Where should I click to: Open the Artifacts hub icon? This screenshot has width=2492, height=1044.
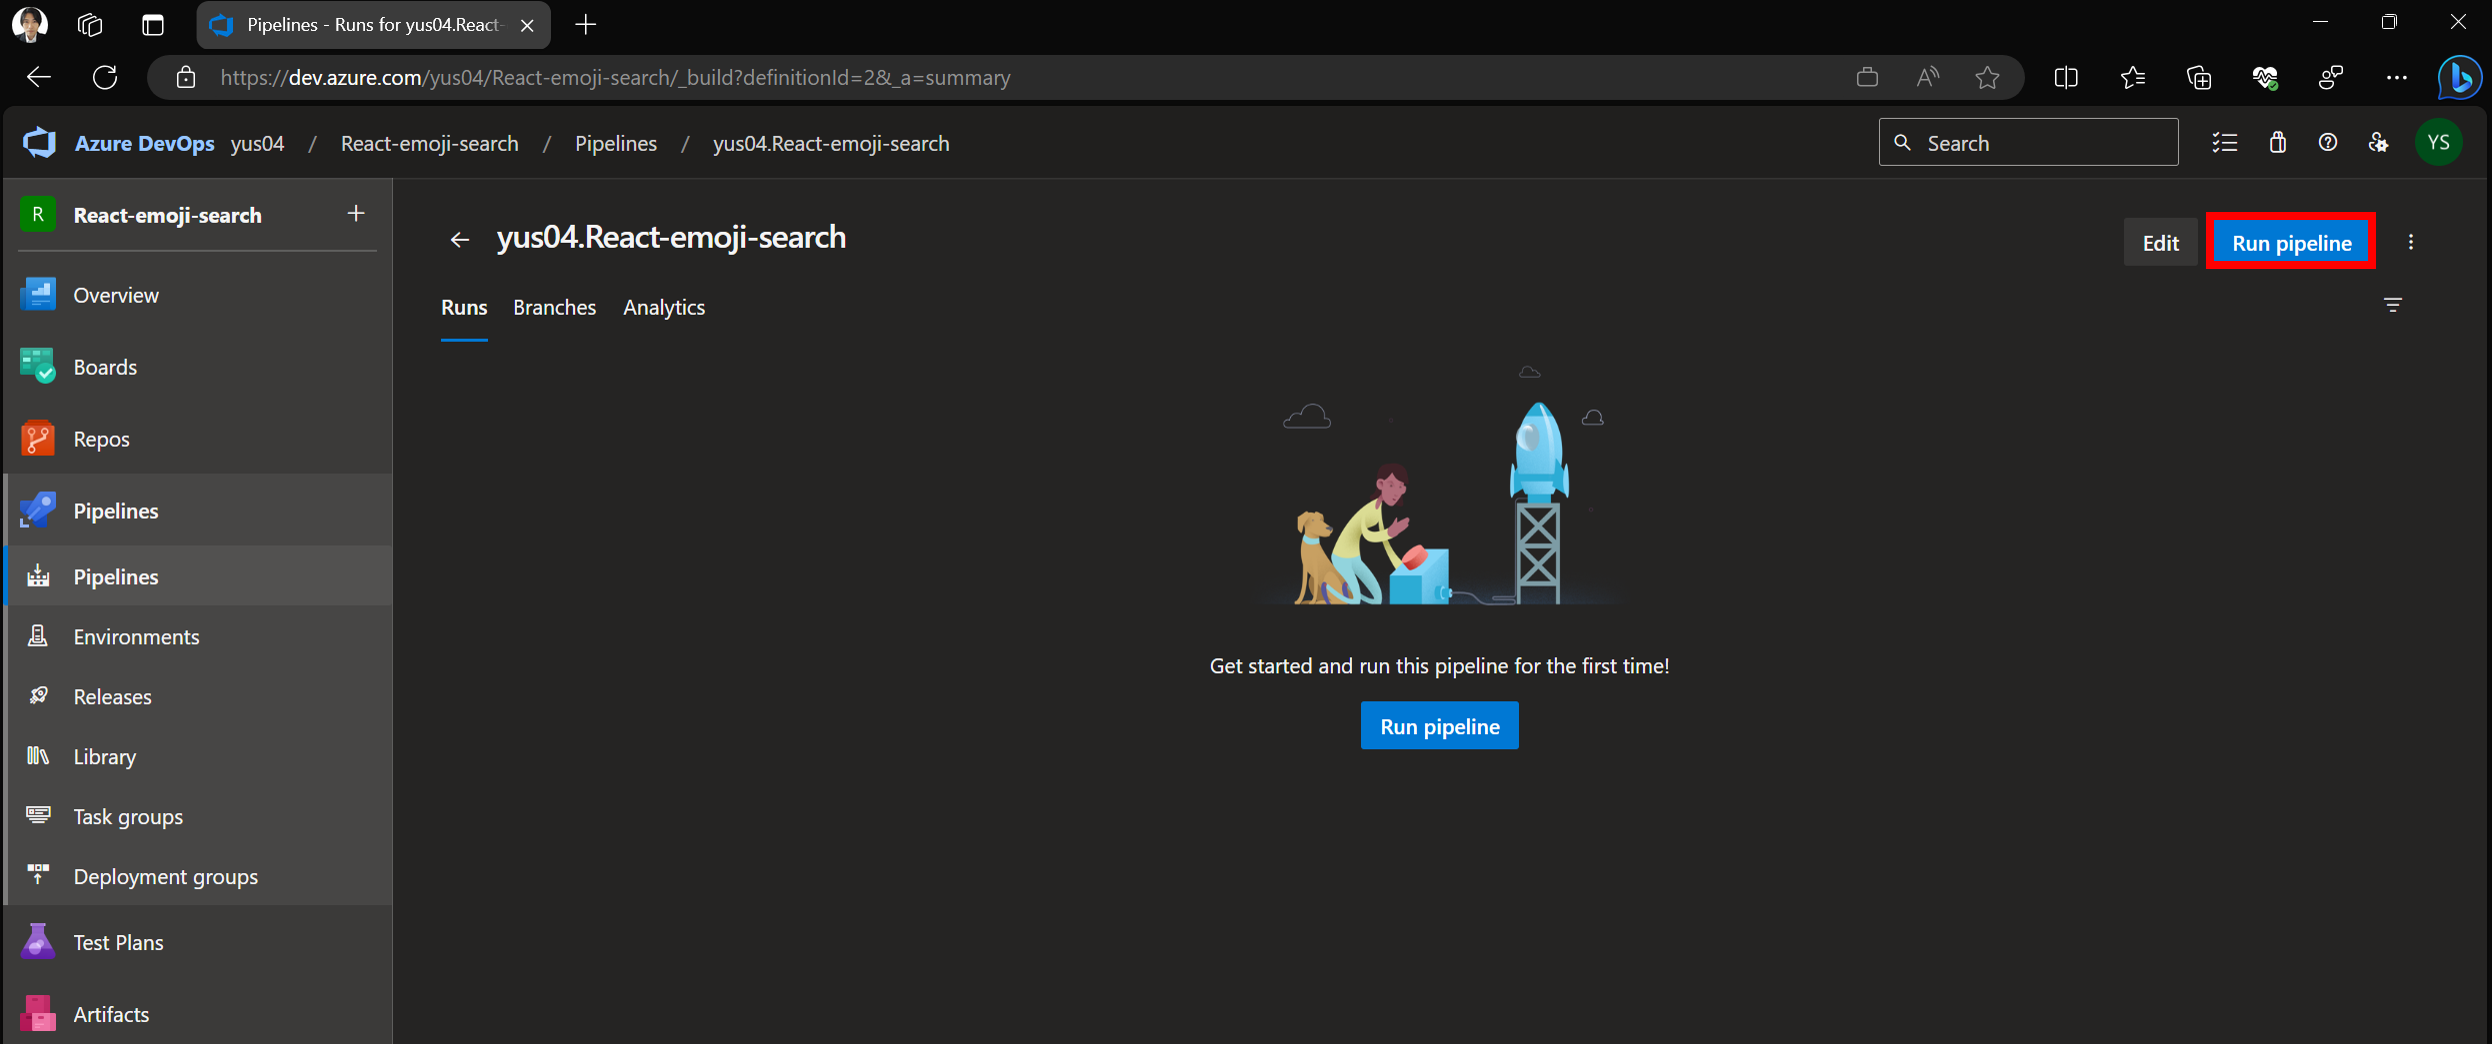(x=38, y=1014)
